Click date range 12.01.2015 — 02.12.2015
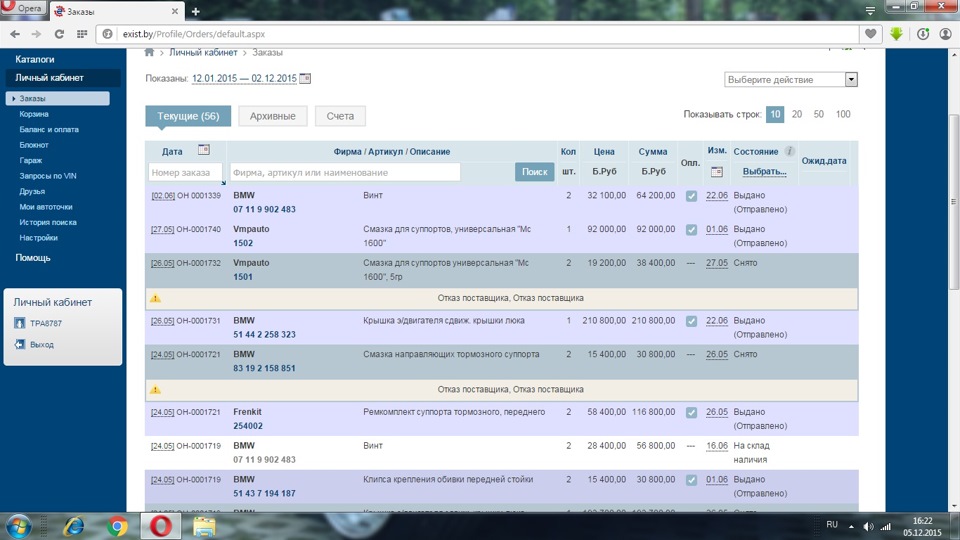The width and height of the screenshot is (960, 540). point(244,78)
